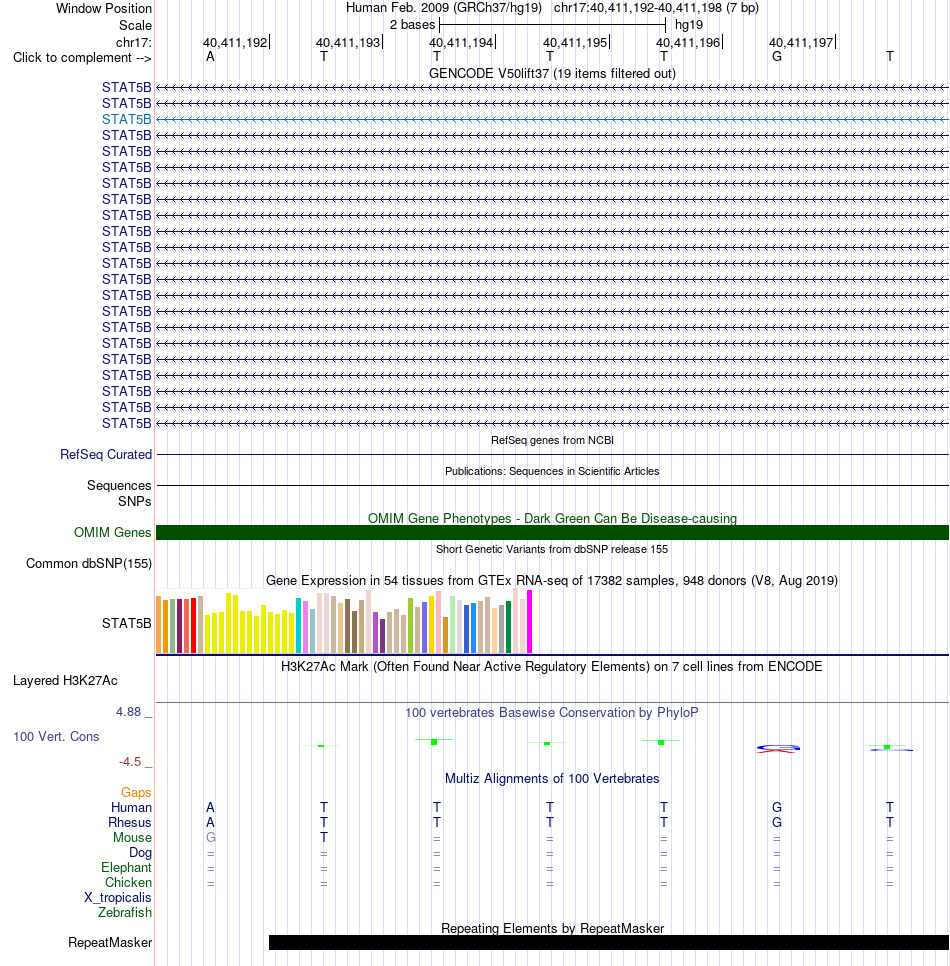Click the Dog alignment row label
Image resolution: width=950 pixels, height=966 pixels.
(140, 853)
